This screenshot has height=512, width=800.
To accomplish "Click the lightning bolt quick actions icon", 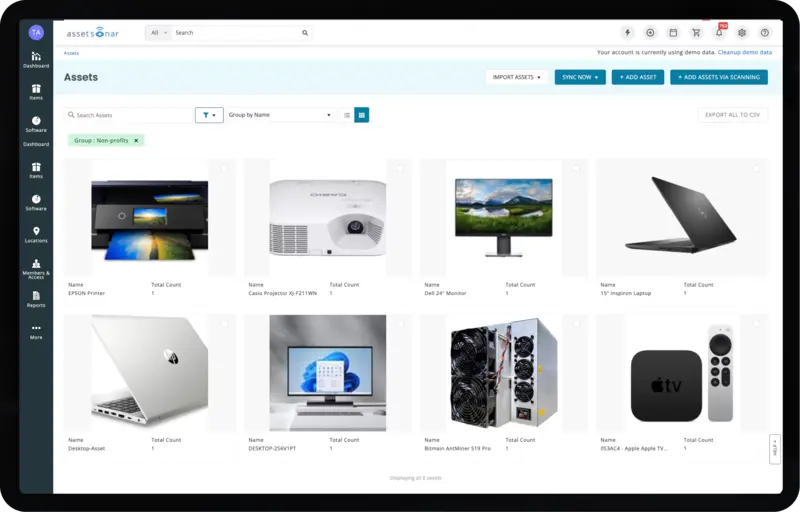I will coord(627,33).
